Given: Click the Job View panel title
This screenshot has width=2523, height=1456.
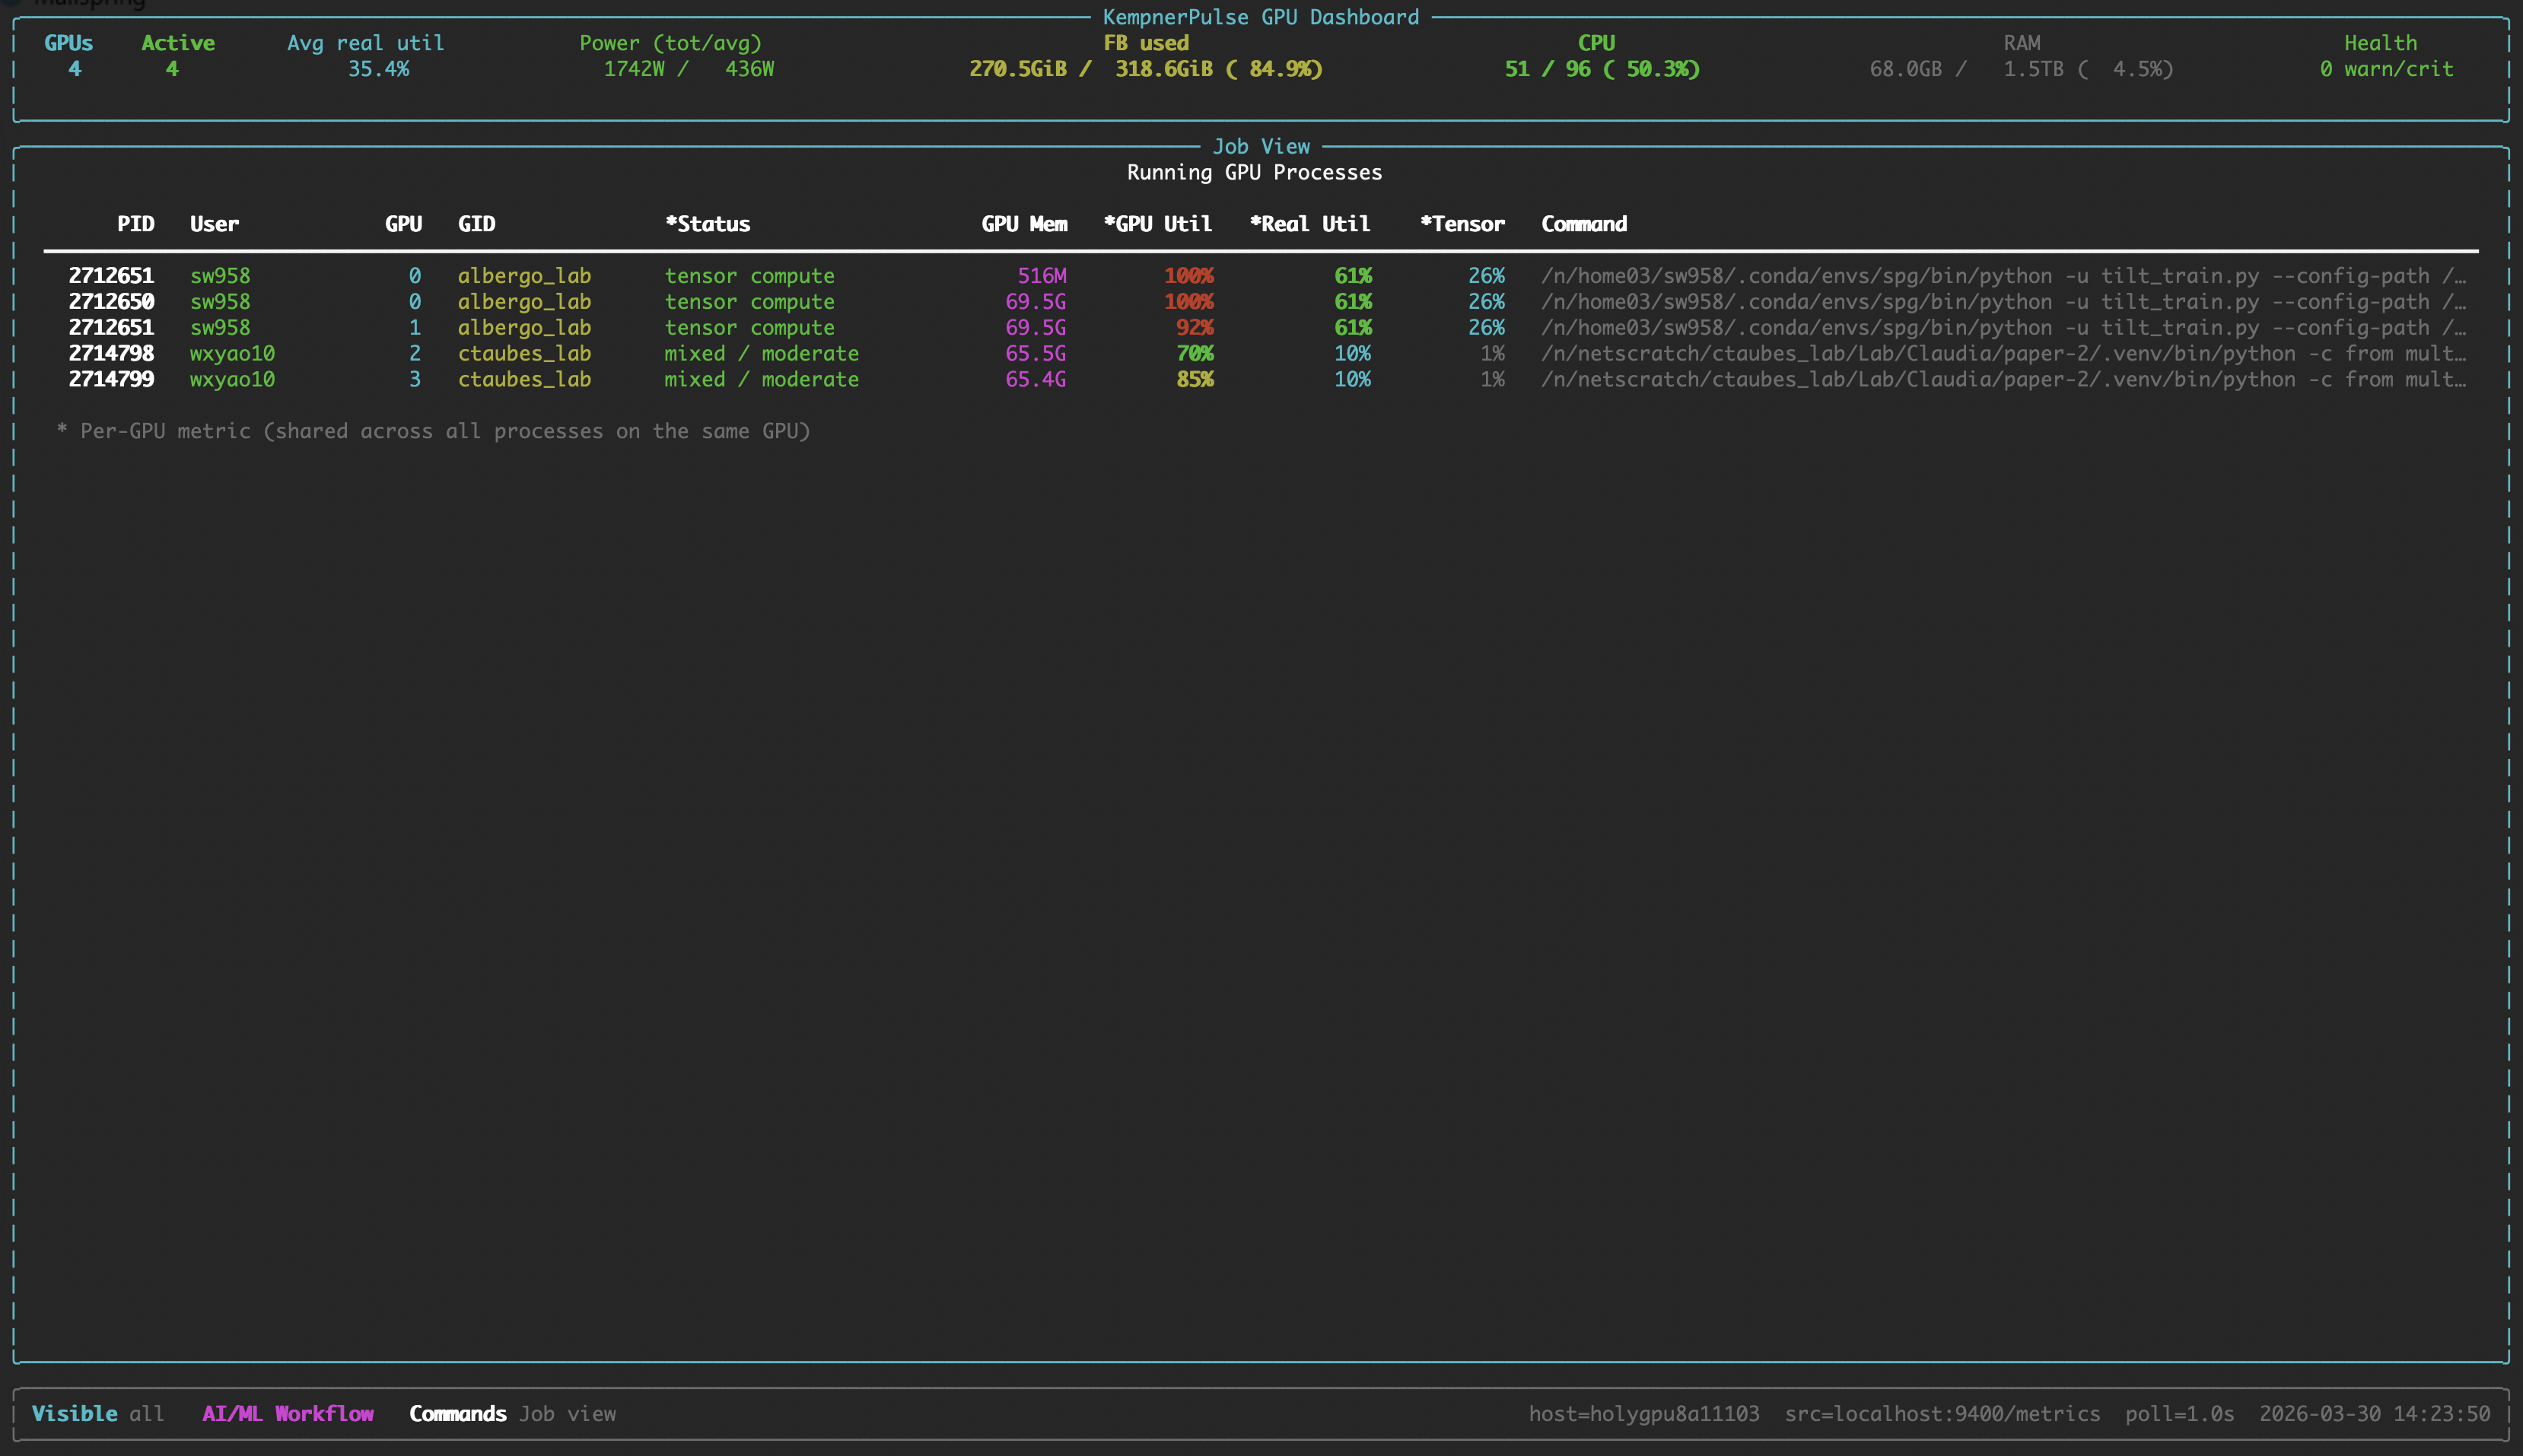Looking at the screenshot, I should (1260, 147).
